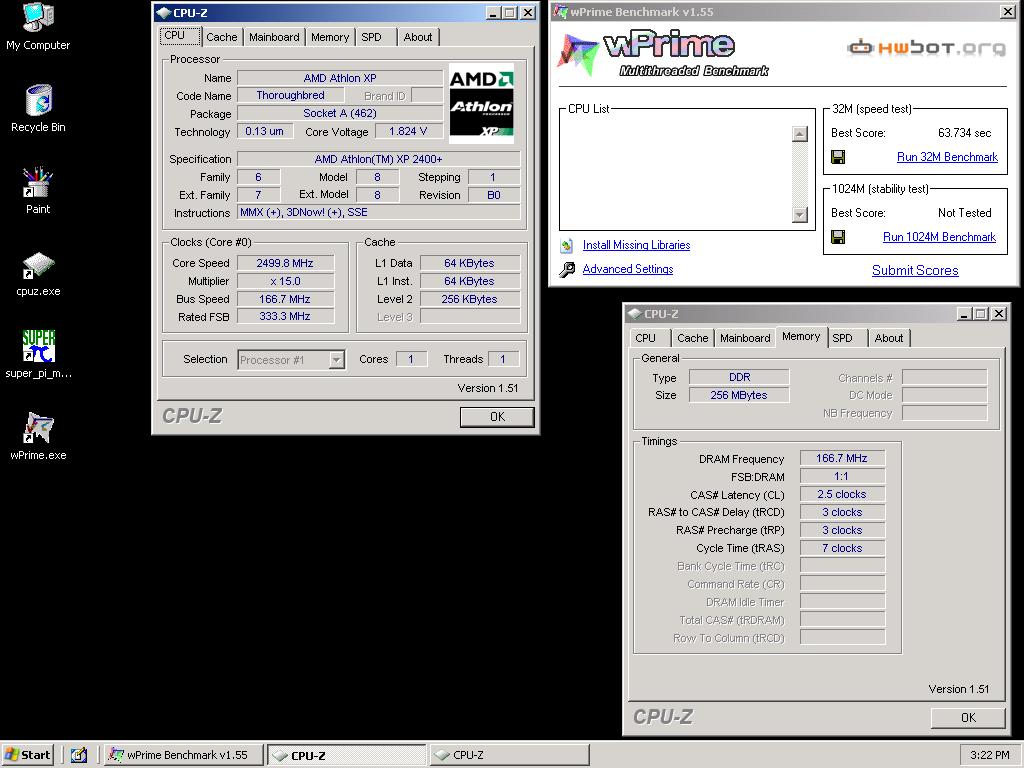Select cpuz.exe desktop icon

(38, 273)
